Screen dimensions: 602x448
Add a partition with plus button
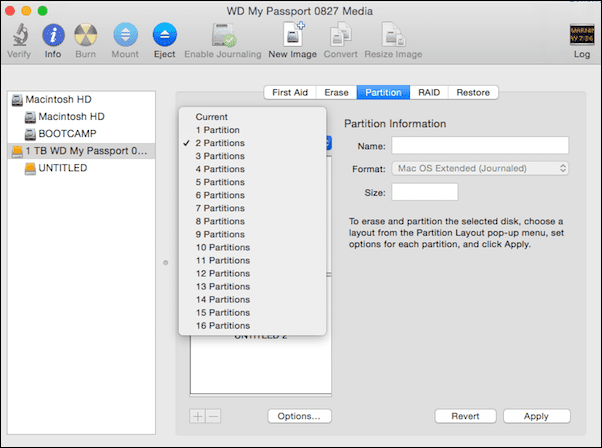pyautogui.click(x=197, y=416)
